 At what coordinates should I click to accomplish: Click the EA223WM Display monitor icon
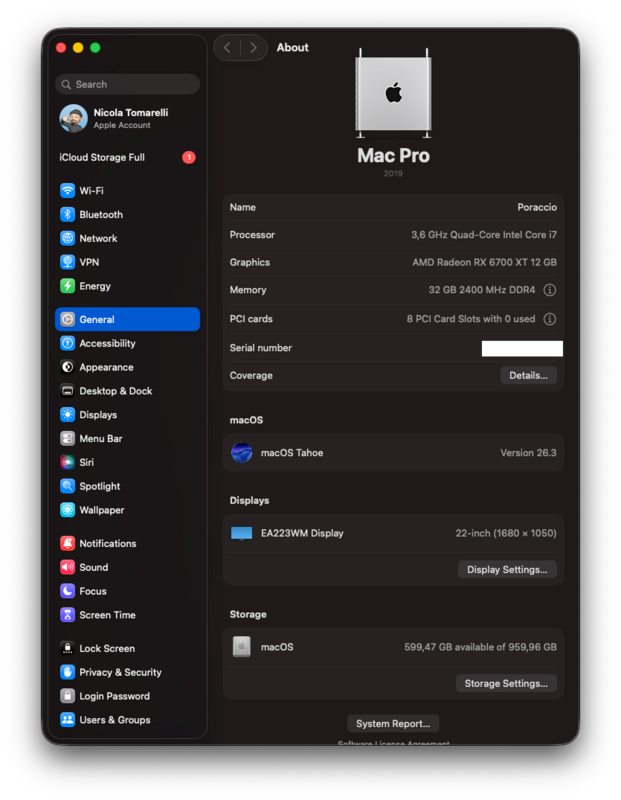click(241, 533)
